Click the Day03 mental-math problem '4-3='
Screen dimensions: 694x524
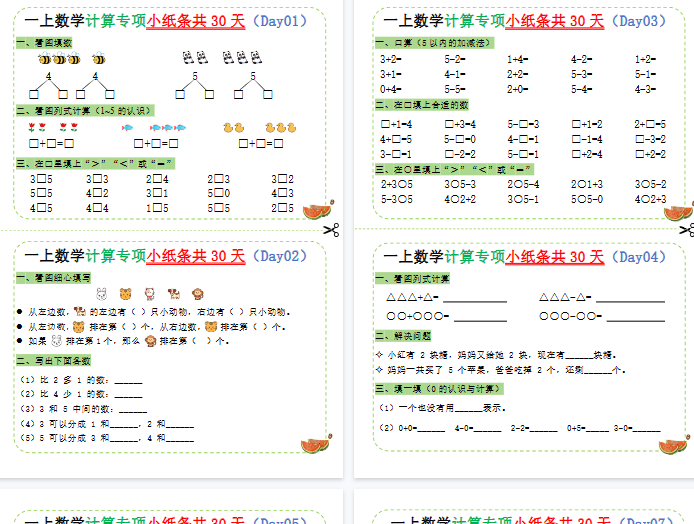tap(645, 89)
